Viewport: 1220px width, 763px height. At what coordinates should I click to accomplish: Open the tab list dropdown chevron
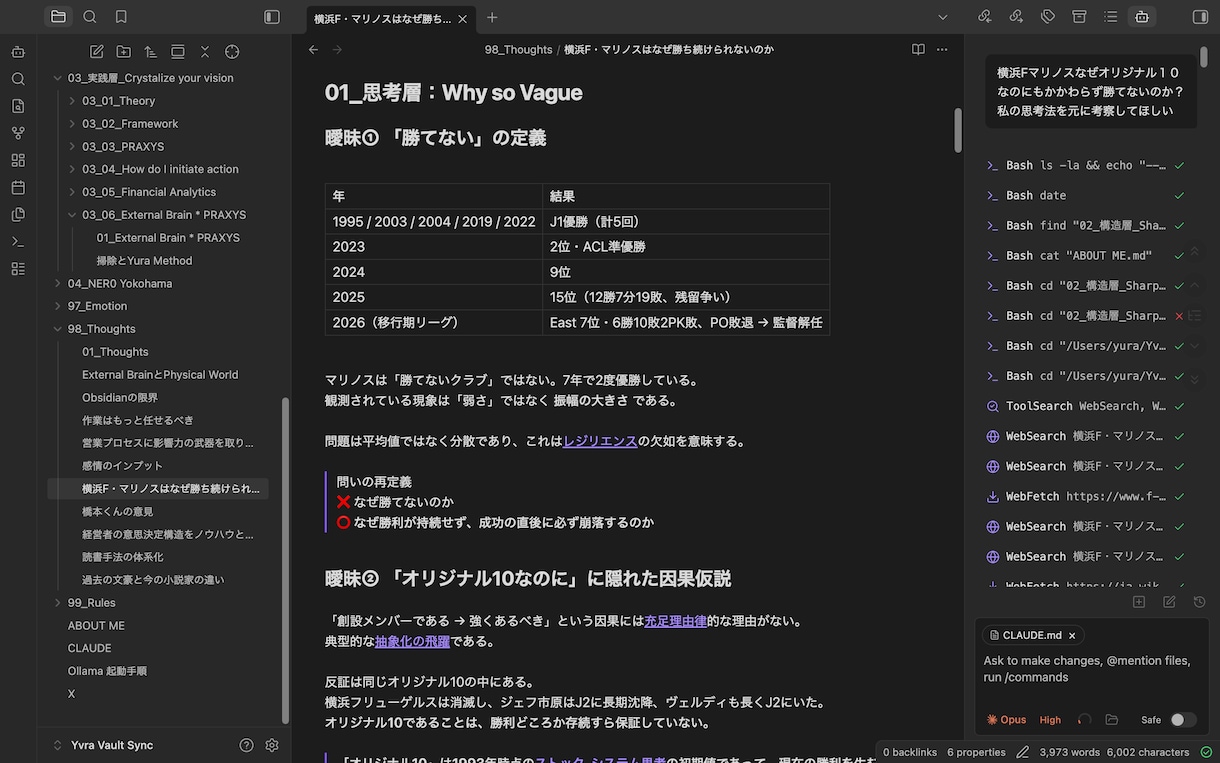(x=943, y=17)
